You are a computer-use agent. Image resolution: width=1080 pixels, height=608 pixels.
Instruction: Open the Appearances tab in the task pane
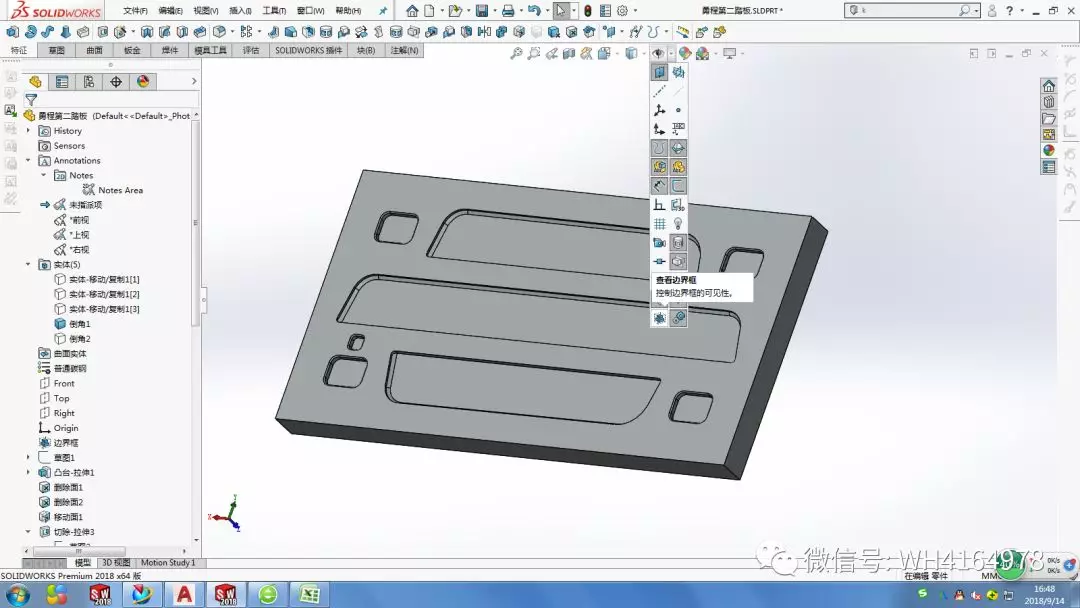coord(1049,151)
